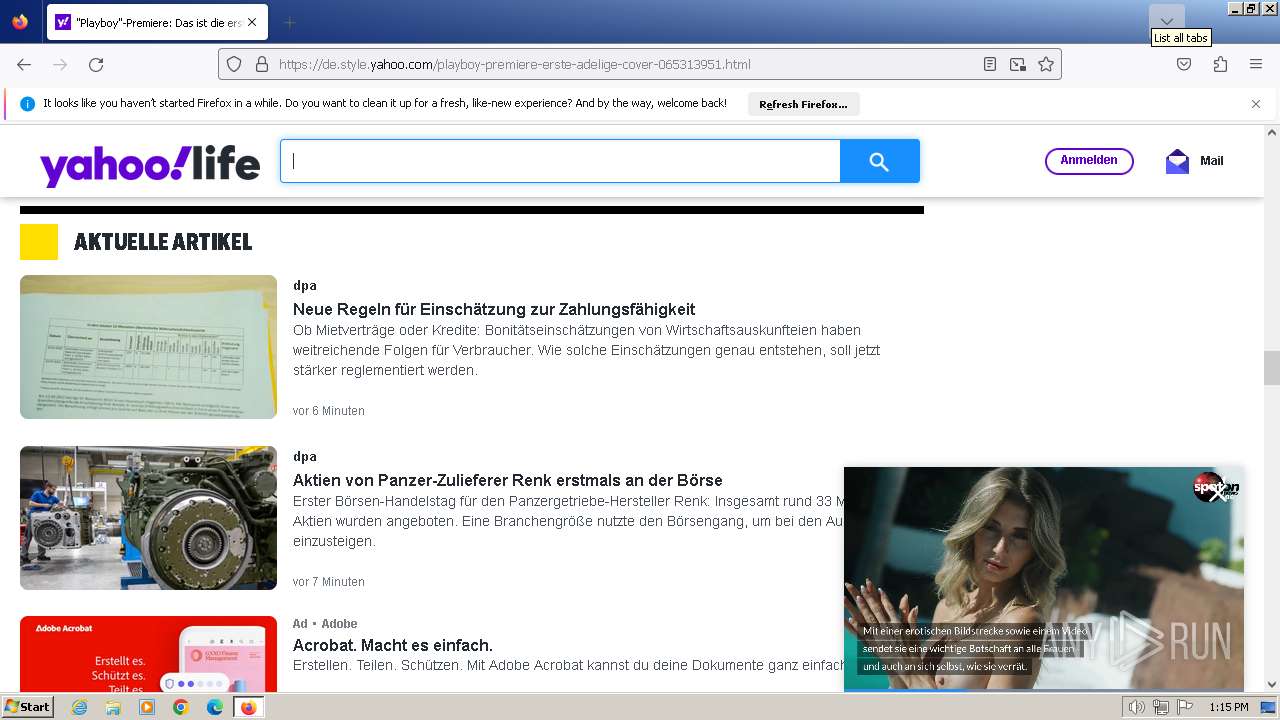Focus the Yahoo search field
Image resolution: width=1280 pixels, height=720 pixels.
[560, 161]
